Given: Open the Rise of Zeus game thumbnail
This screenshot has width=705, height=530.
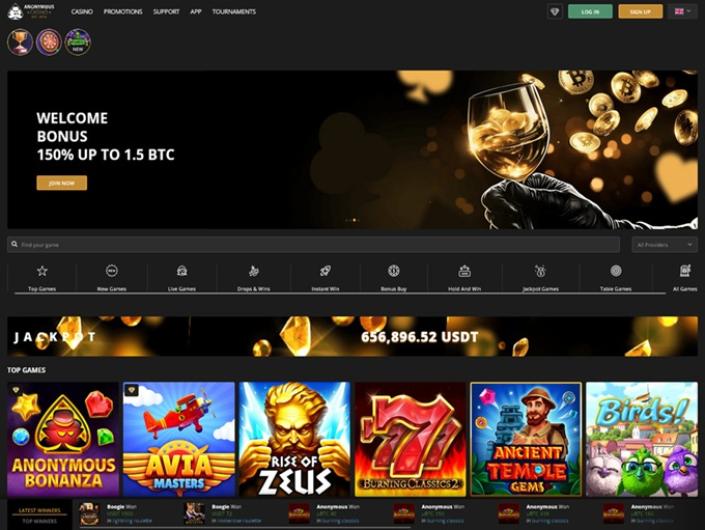Looking at the screenshot, I should coord(294,439).
